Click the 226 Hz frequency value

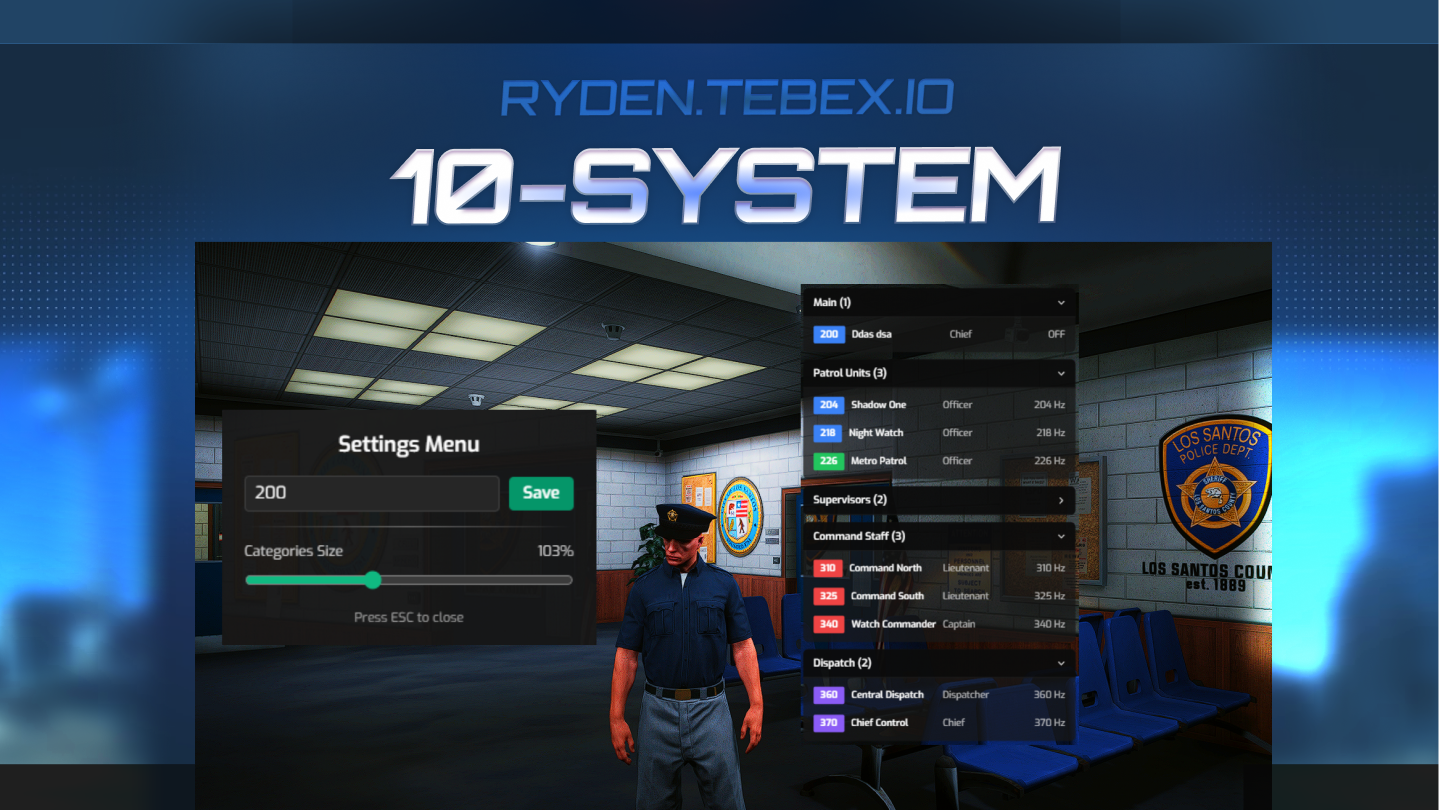tap(1050, 461)
